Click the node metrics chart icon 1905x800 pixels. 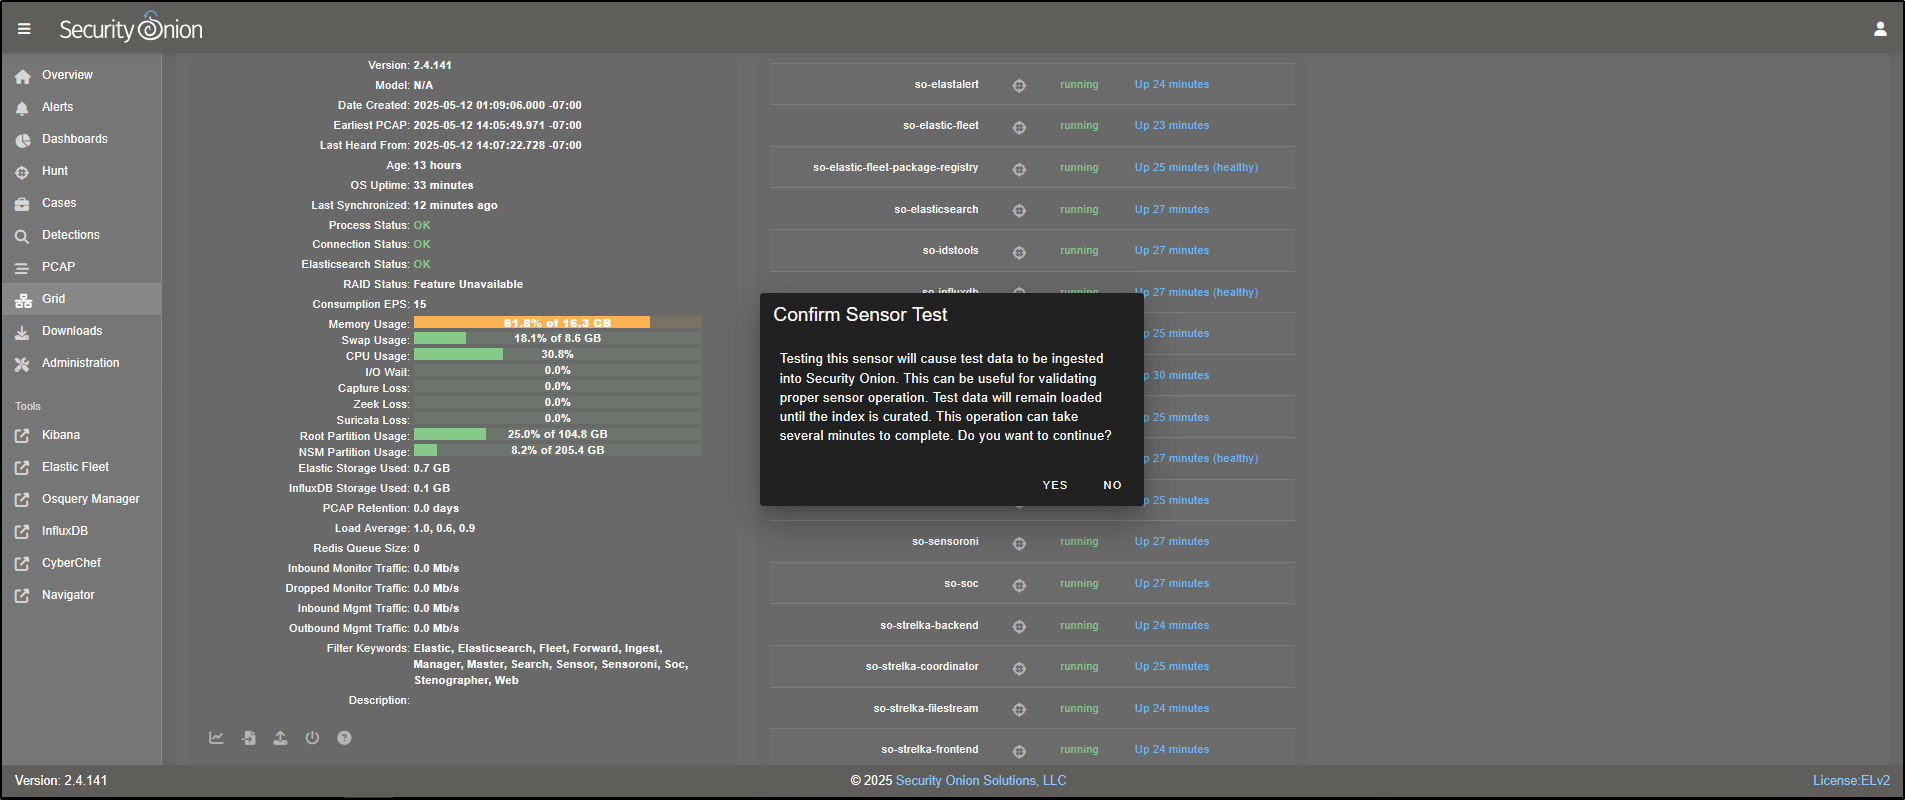coord(216,738)
